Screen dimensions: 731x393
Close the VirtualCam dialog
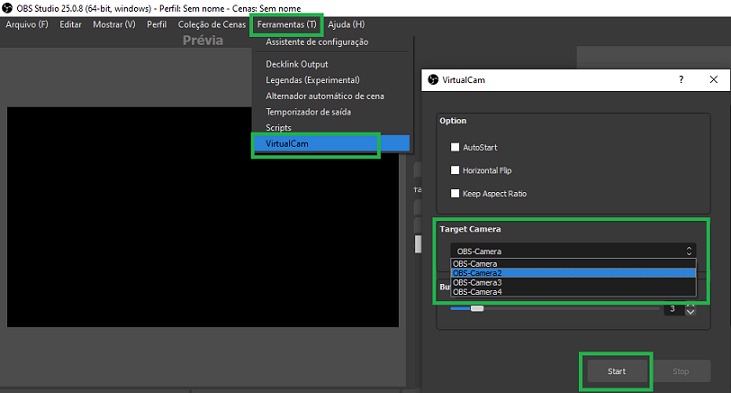click(713, 80)
